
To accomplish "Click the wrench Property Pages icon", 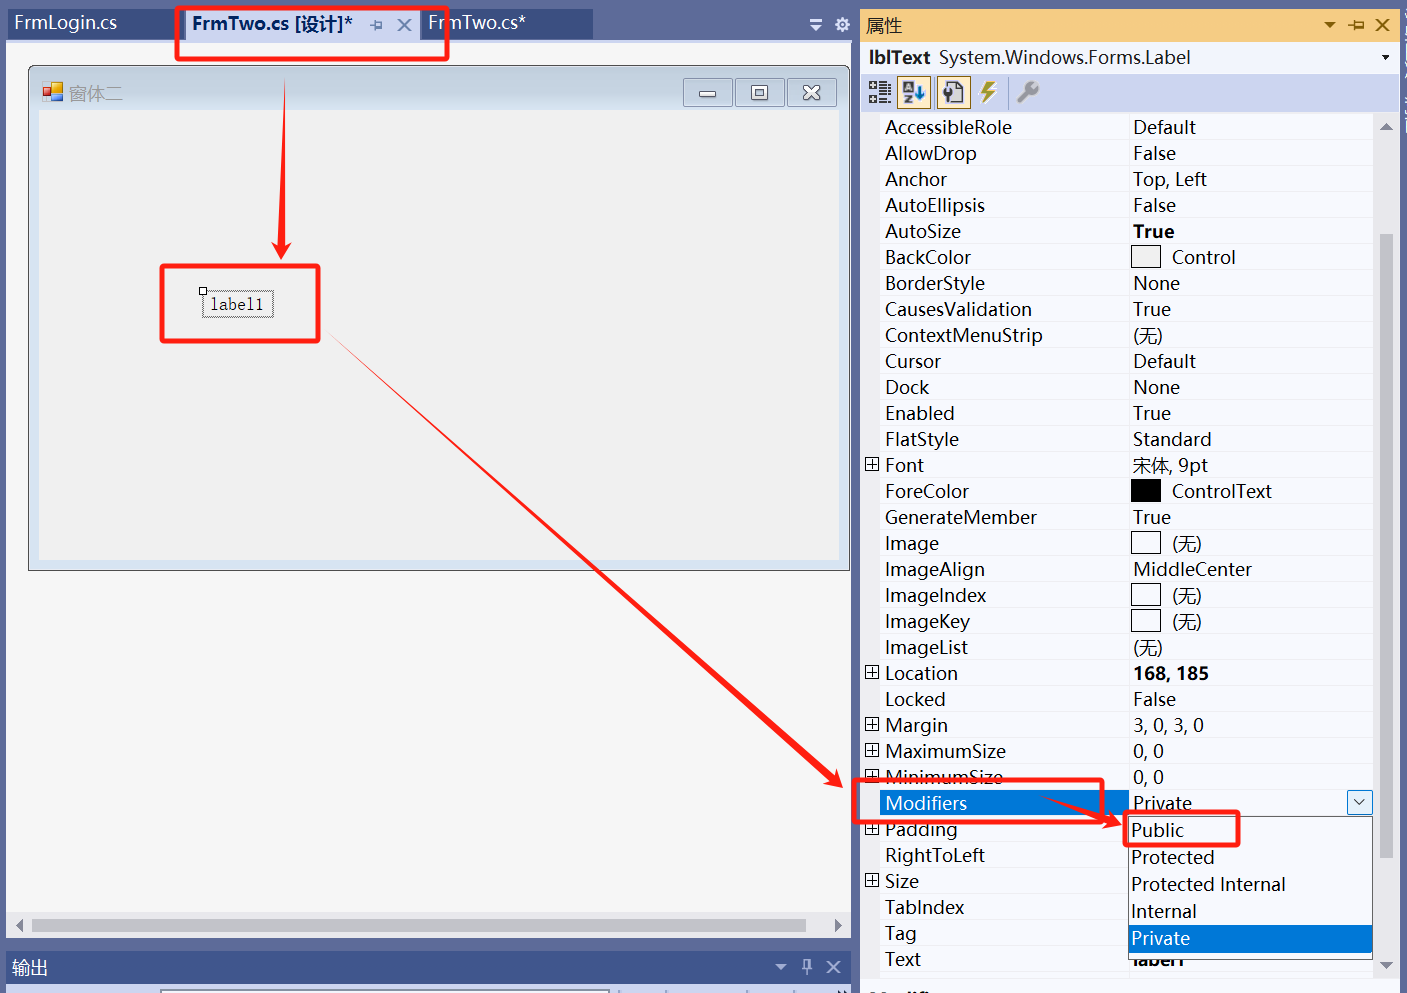I will tap(1028, 93).
